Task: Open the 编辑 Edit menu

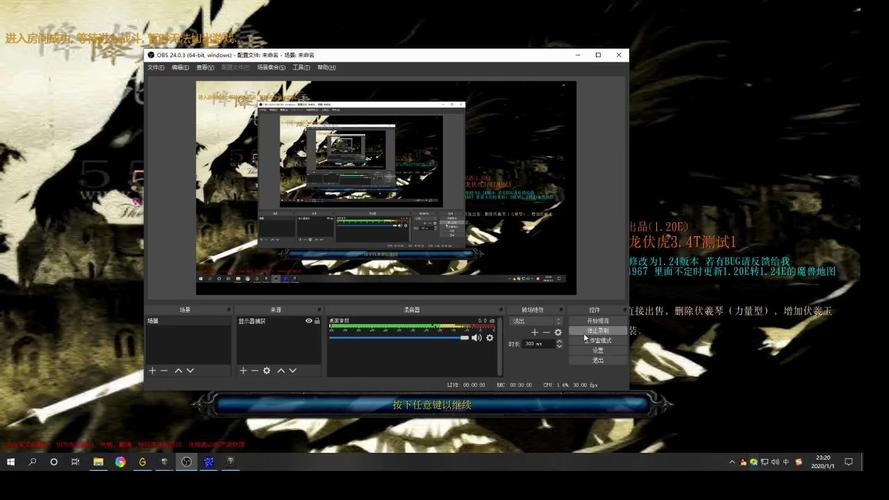Action: pos(180,67)
